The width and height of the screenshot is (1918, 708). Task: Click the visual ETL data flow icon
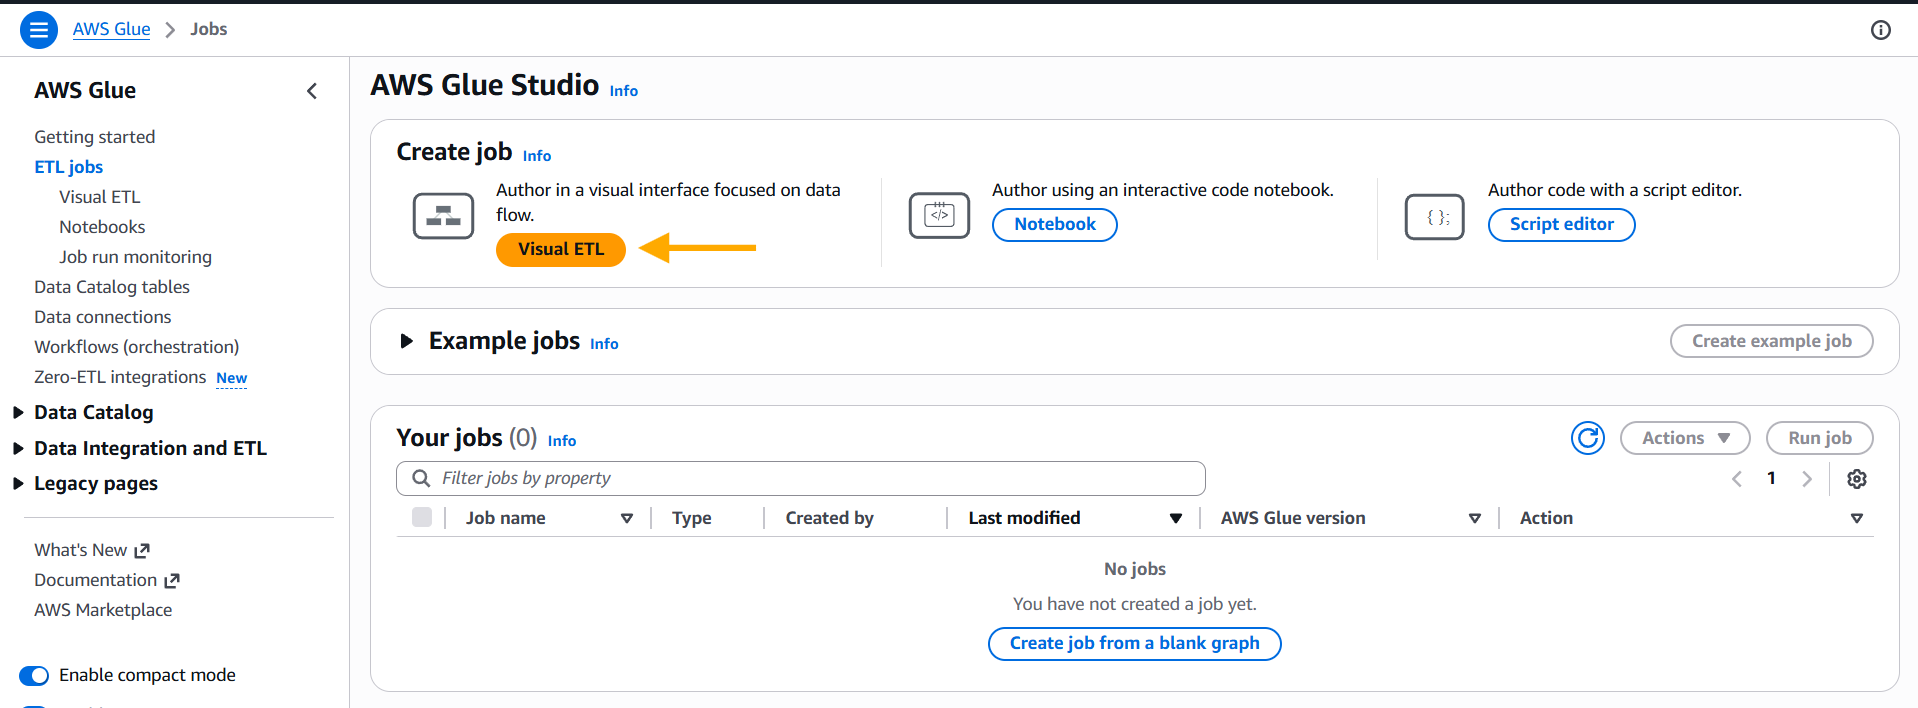coord(443,216)
